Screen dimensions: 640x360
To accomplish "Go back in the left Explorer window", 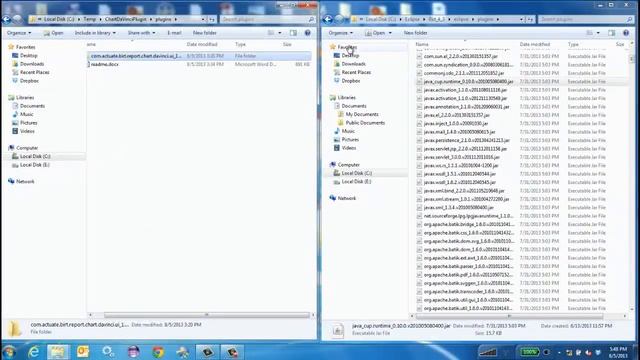I will [x=7, y=19].
